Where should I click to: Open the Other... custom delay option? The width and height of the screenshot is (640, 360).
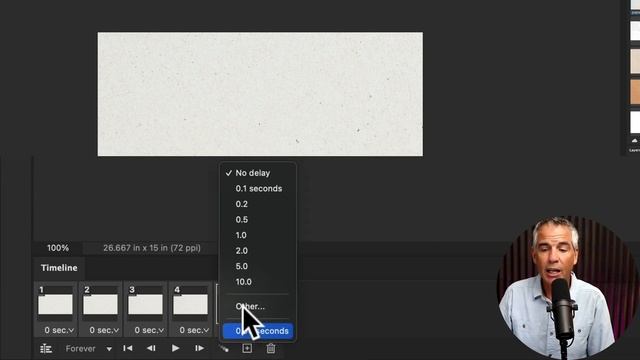pos(258,306)
